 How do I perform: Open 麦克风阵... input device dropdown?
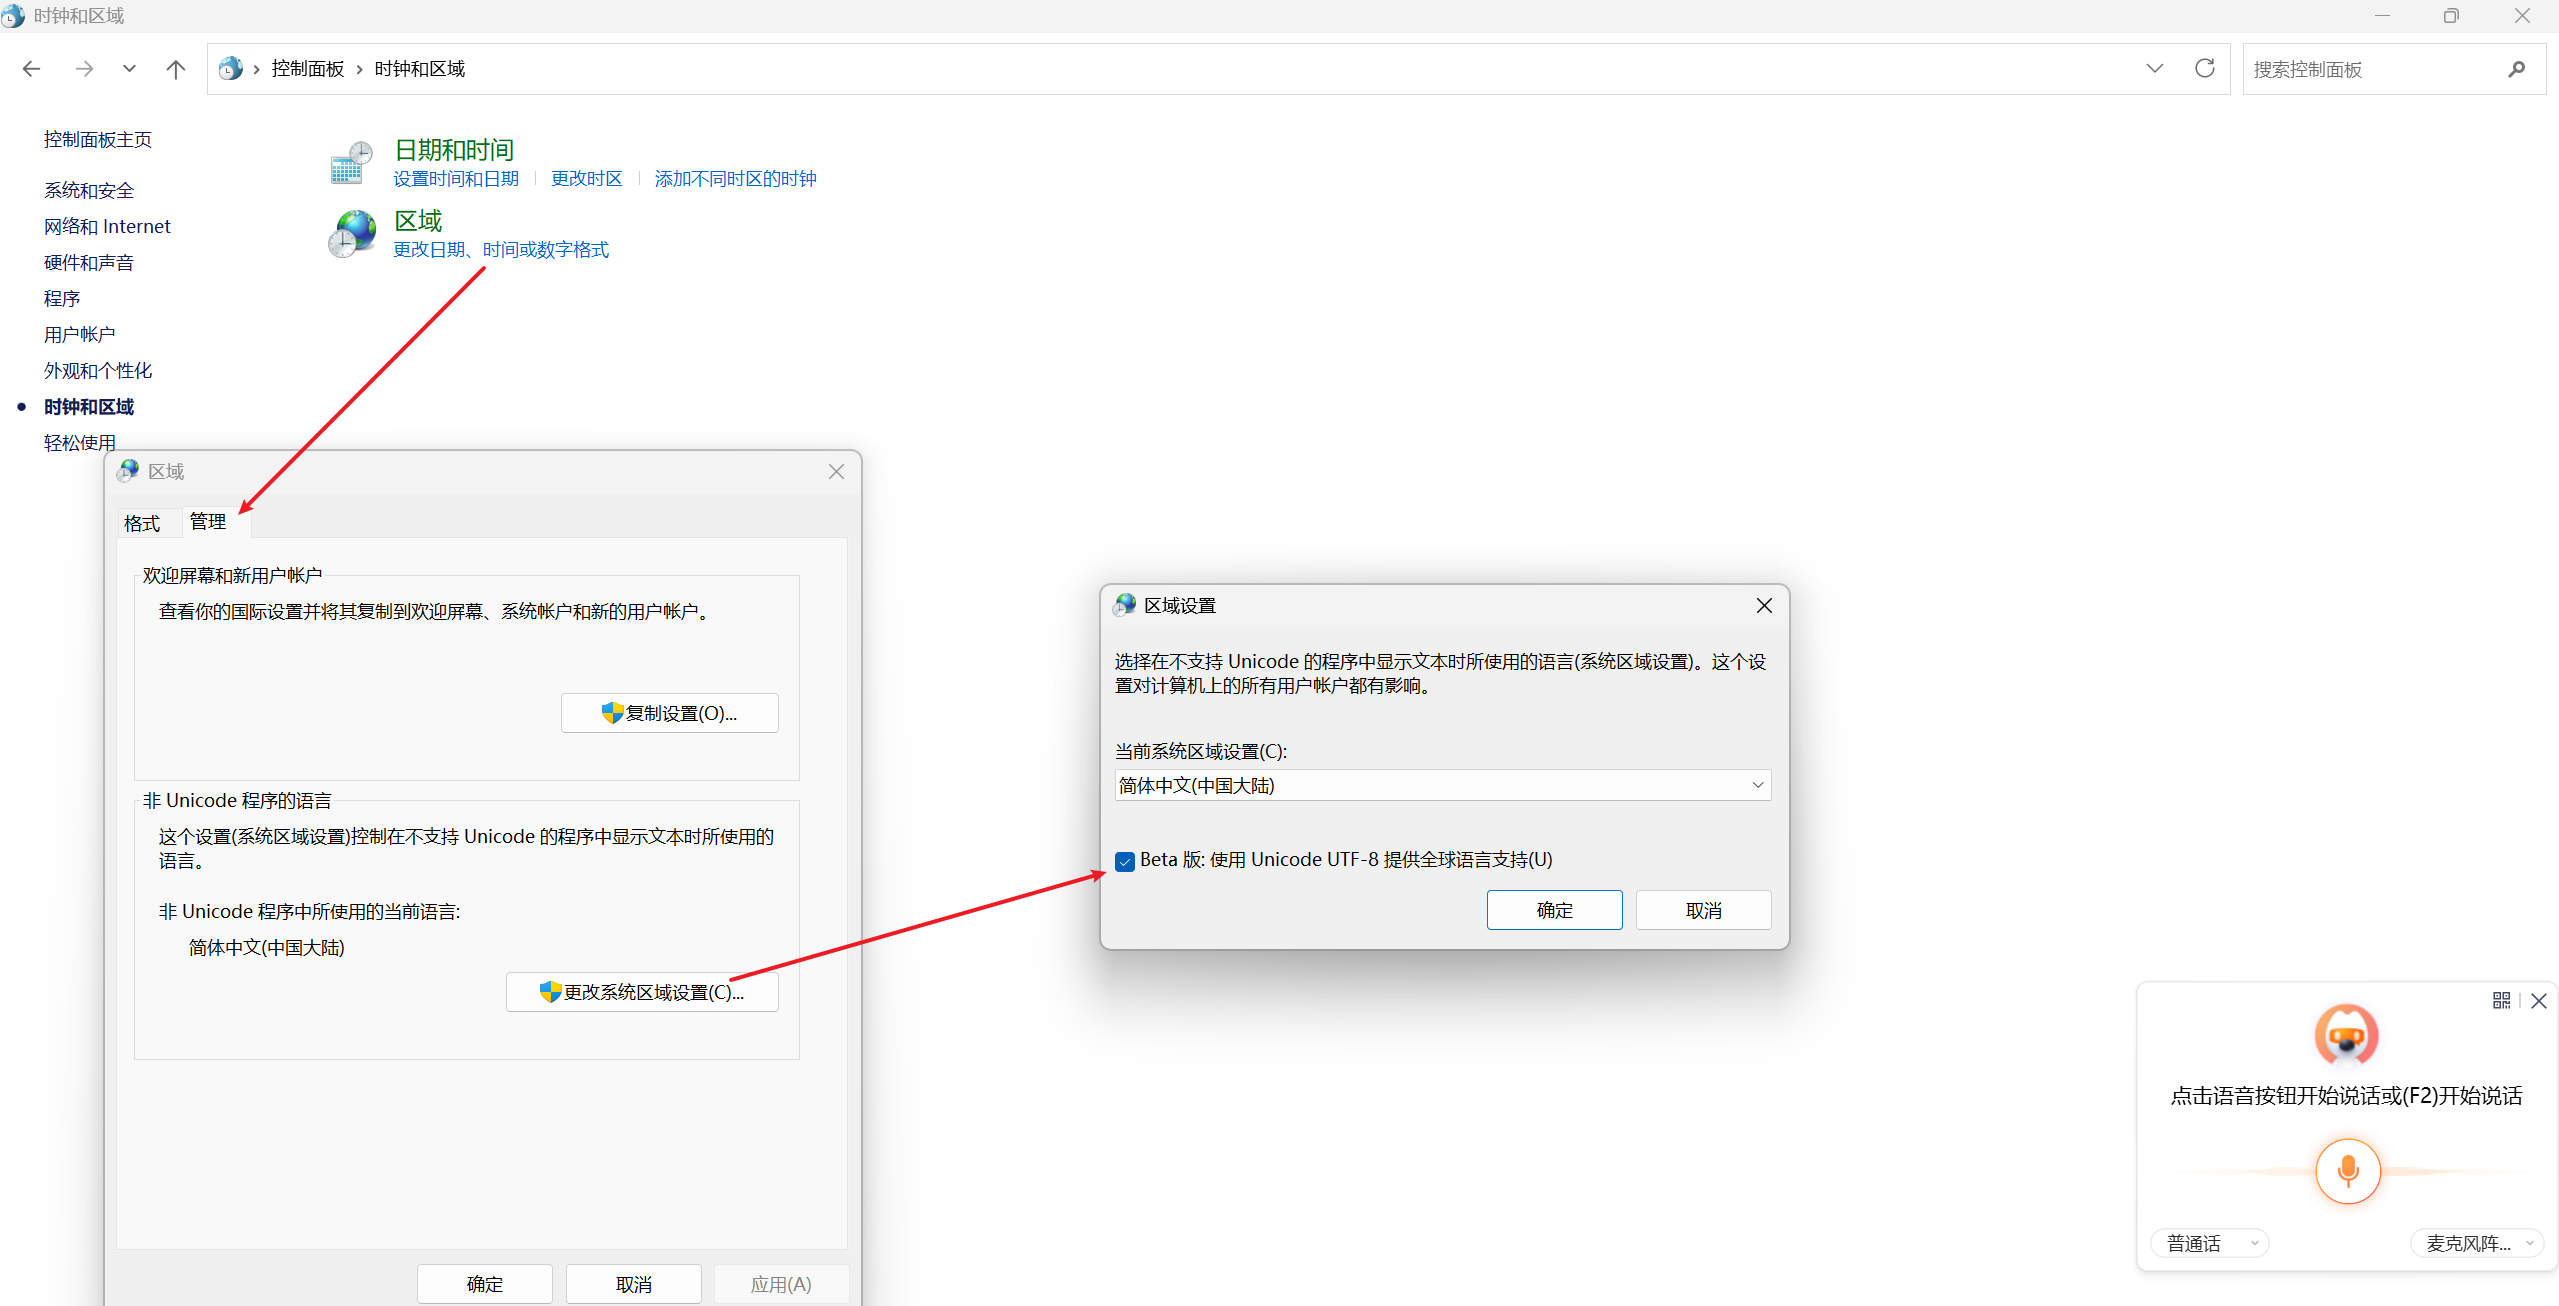click(x=2479, y=1243)
